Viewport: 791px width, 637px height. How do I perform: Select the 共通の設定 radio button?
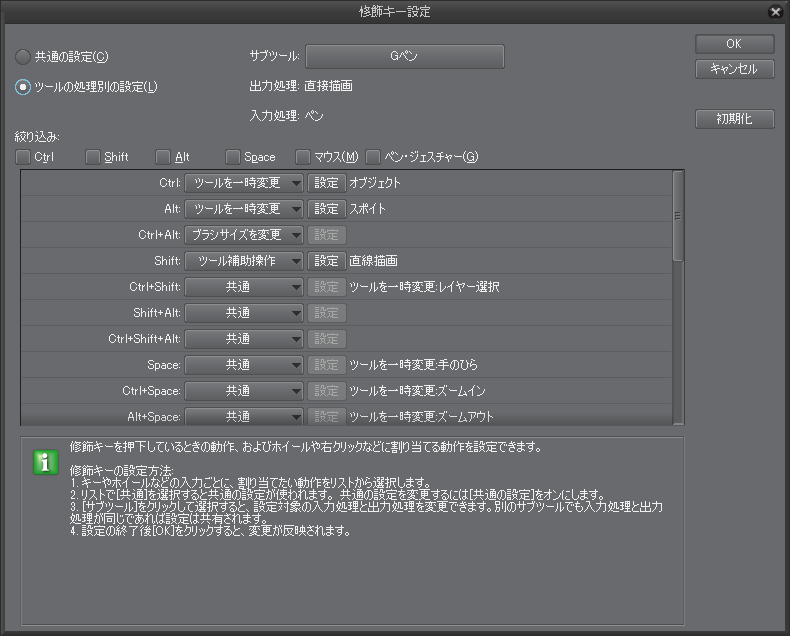coord(23,57)
